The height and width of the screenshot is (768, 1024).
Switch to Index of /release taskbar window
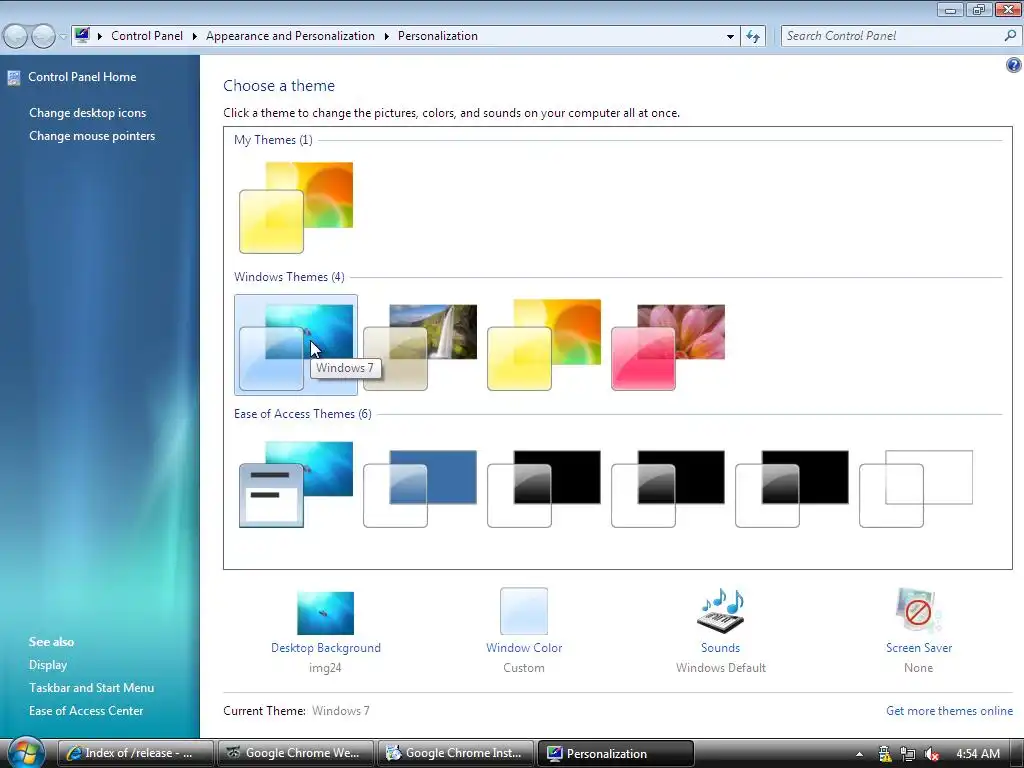pyautogui.click(x=136, y=753)
